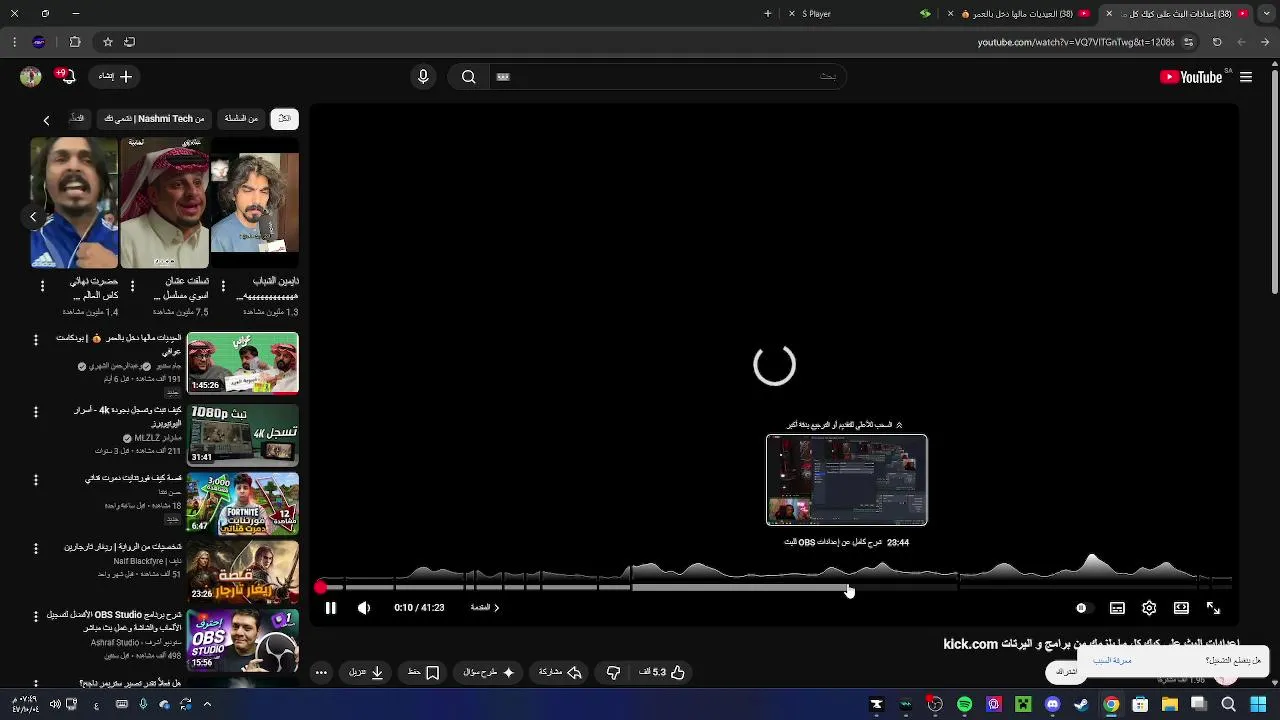The width and height of the screenshot is (1280, 720).
Task: Select the 'From Nashmi Tech' chip
Action: pyautogui.click(x=155, y=119)
